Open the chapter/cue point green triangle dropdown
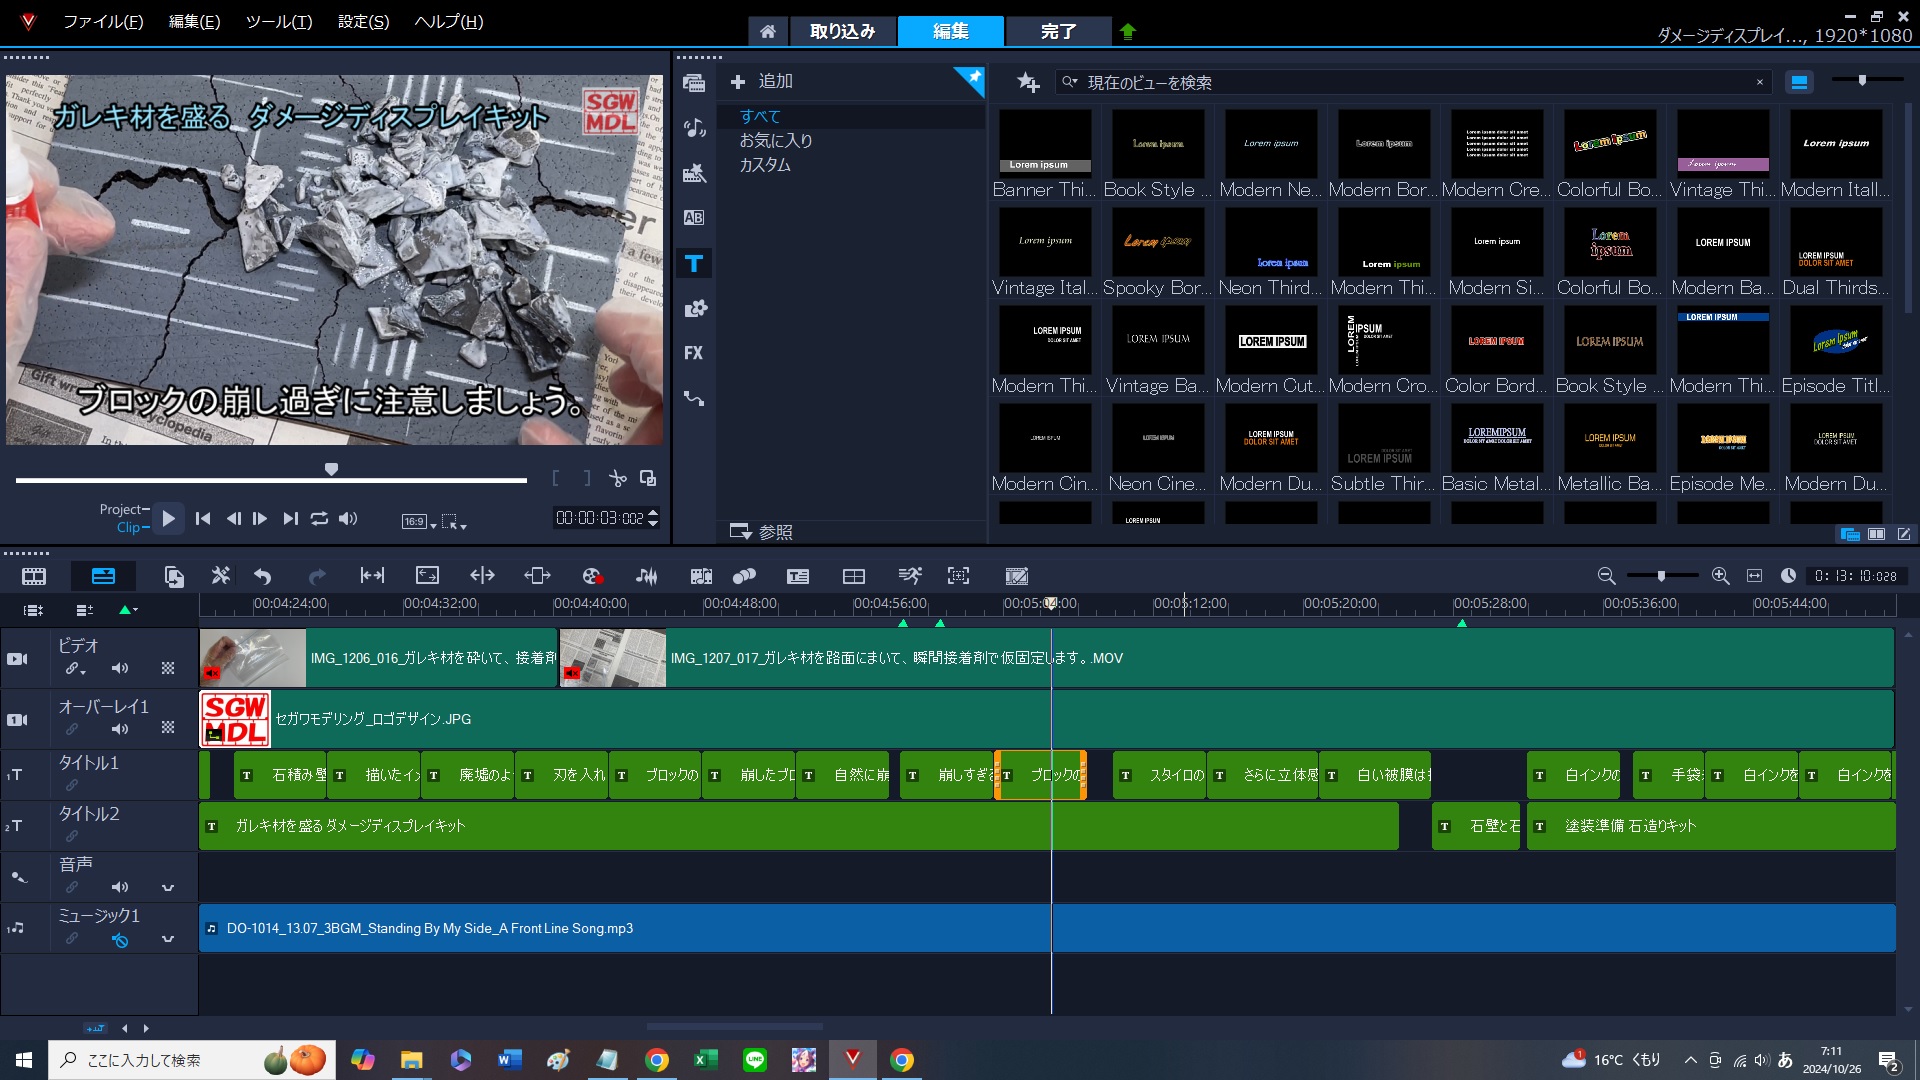The height and width of the screenshot is (1080, 1920). 128,610
